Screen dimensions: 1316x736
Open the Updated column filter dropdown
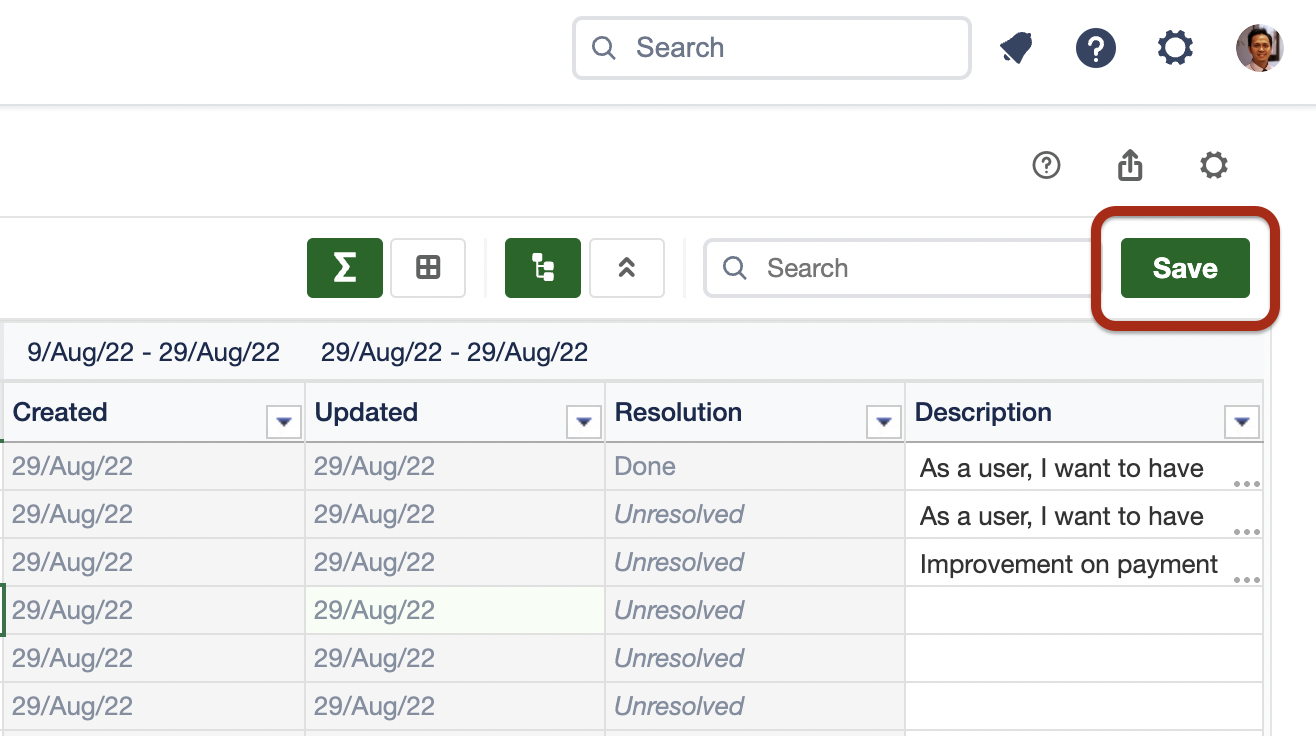[x=583, y=423]
